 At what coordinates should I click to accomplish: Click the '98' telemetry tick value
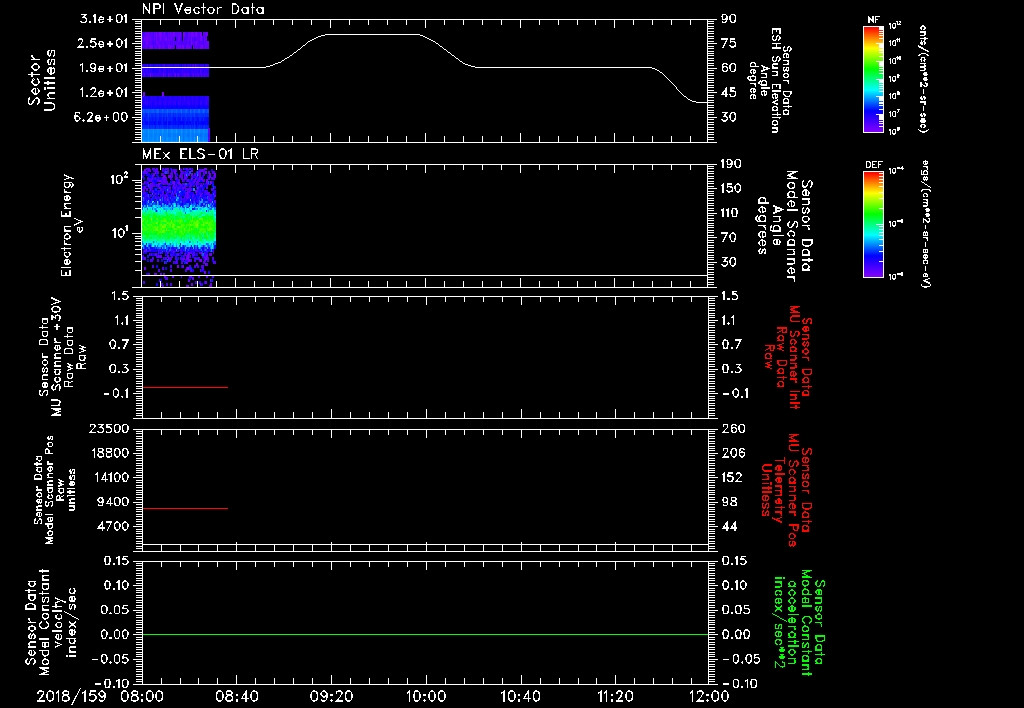tap(729, 502)
